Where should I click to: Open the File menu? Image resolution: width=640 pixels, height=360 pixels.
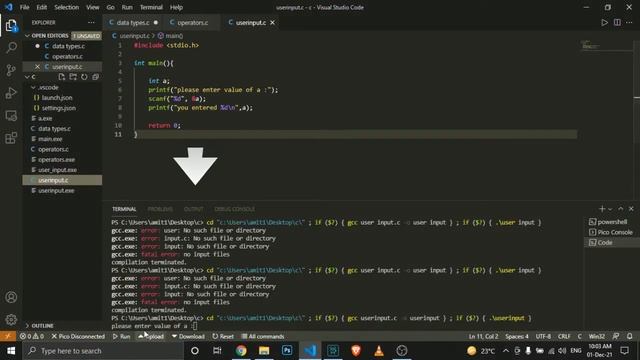click(x=24, y=7)
